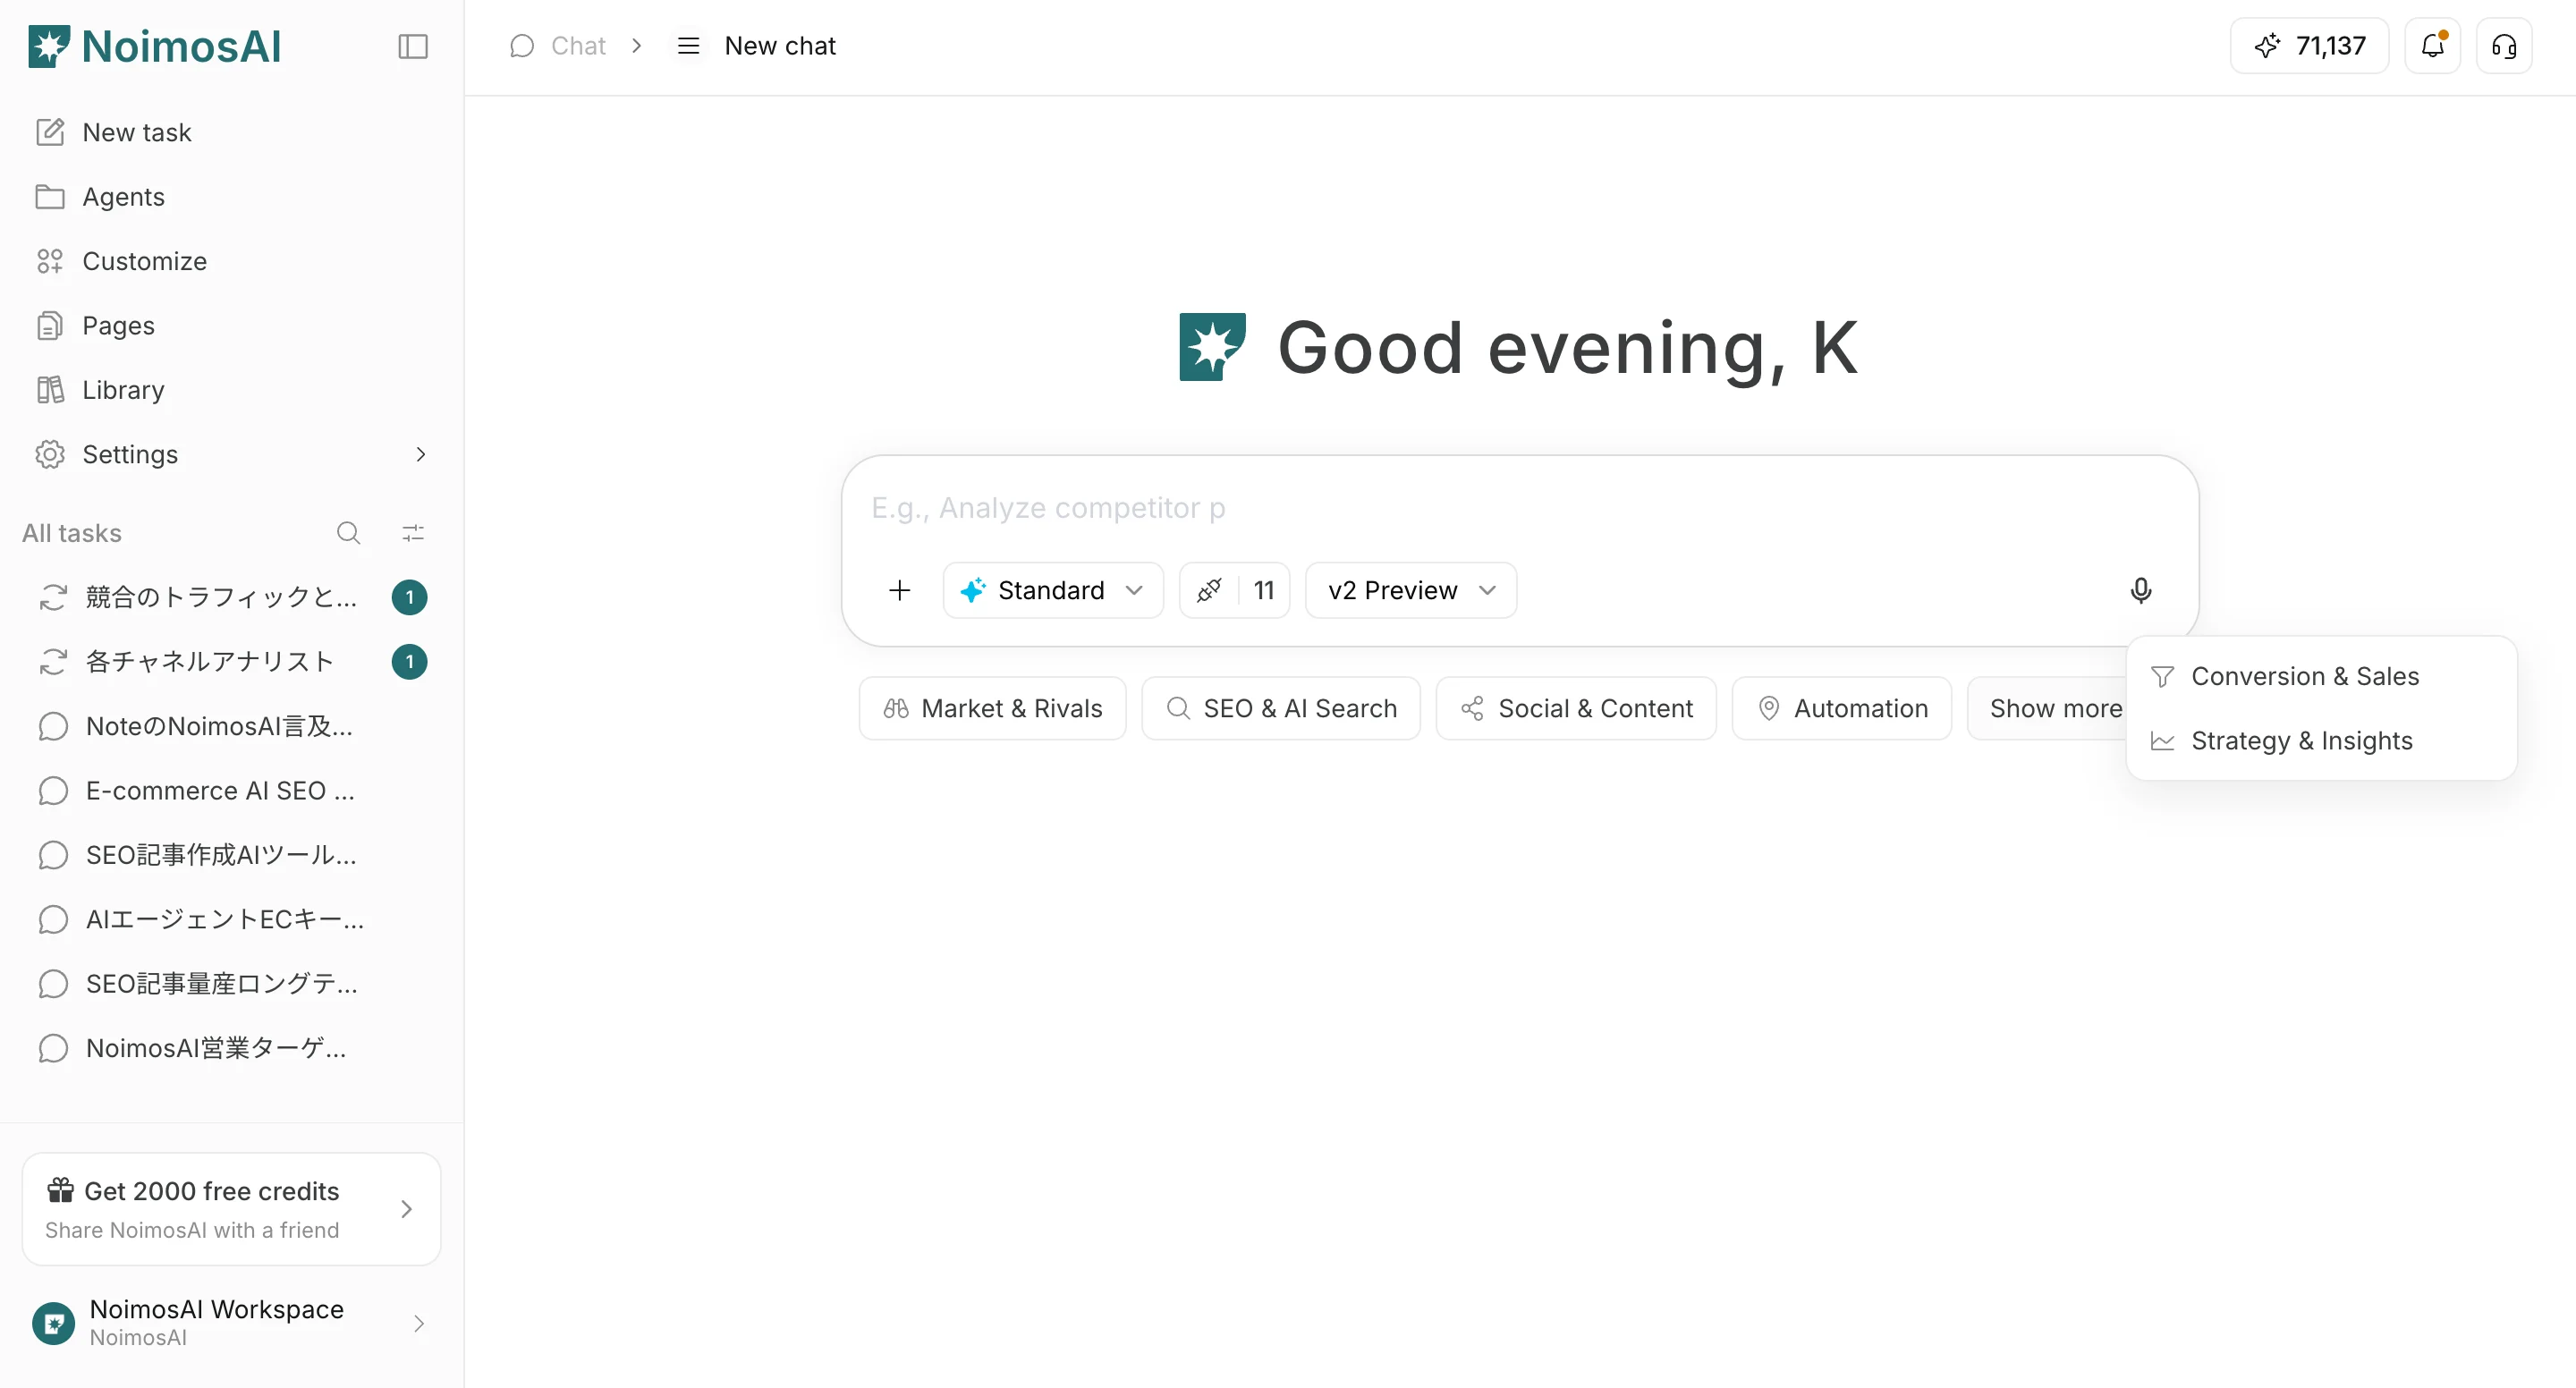Open the Customize section
Image resolution: width=2576 pixels, height=1388 pixels.
[232, 260]
